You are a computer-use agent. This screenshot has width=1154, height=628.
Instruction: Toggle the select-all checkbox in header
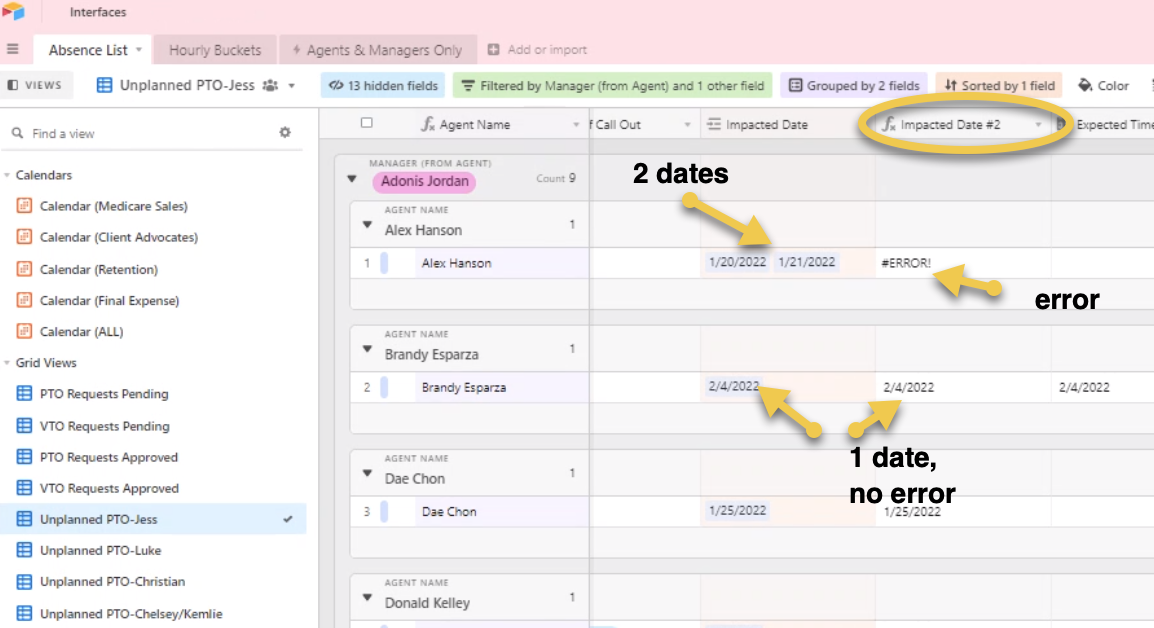367,123
